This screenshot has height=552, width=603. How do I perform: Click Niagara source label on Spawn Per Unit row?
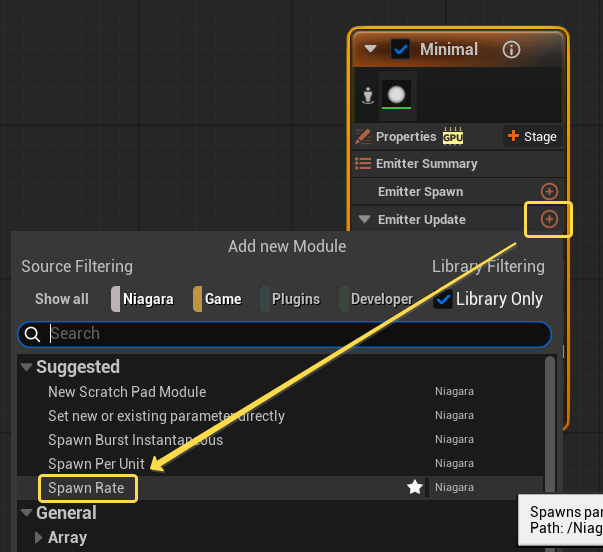[x=454, y=464]
